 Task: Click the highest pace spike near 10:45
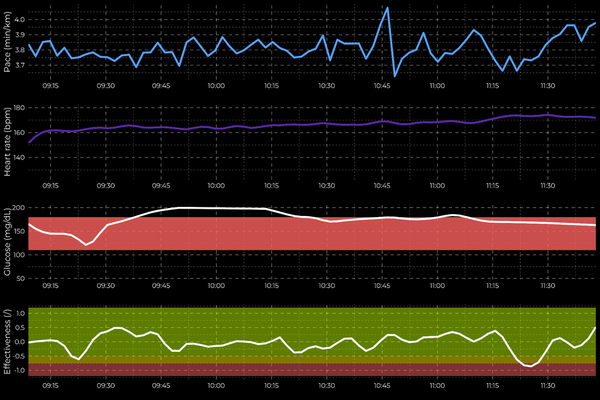[x=387, y=8]
